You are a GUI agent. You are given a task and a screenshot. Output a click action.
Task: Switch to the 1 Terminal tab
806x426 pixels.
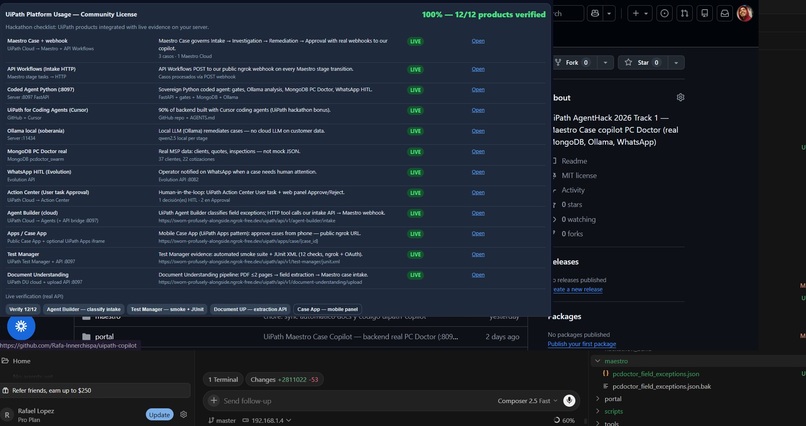223,379
